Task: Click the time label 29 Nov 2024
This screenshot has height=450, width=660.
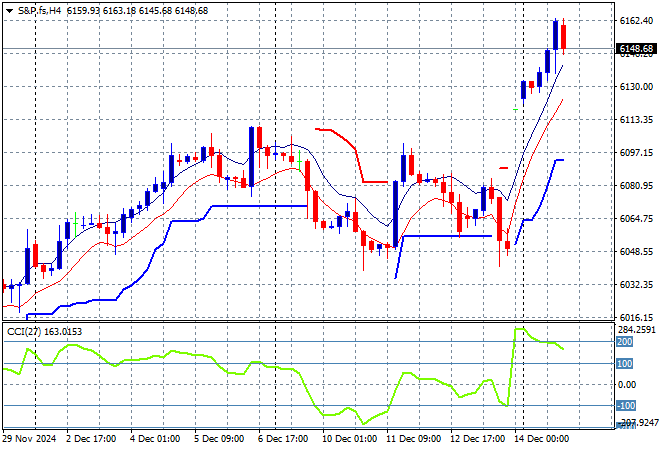Action: (x=29, y=439)
